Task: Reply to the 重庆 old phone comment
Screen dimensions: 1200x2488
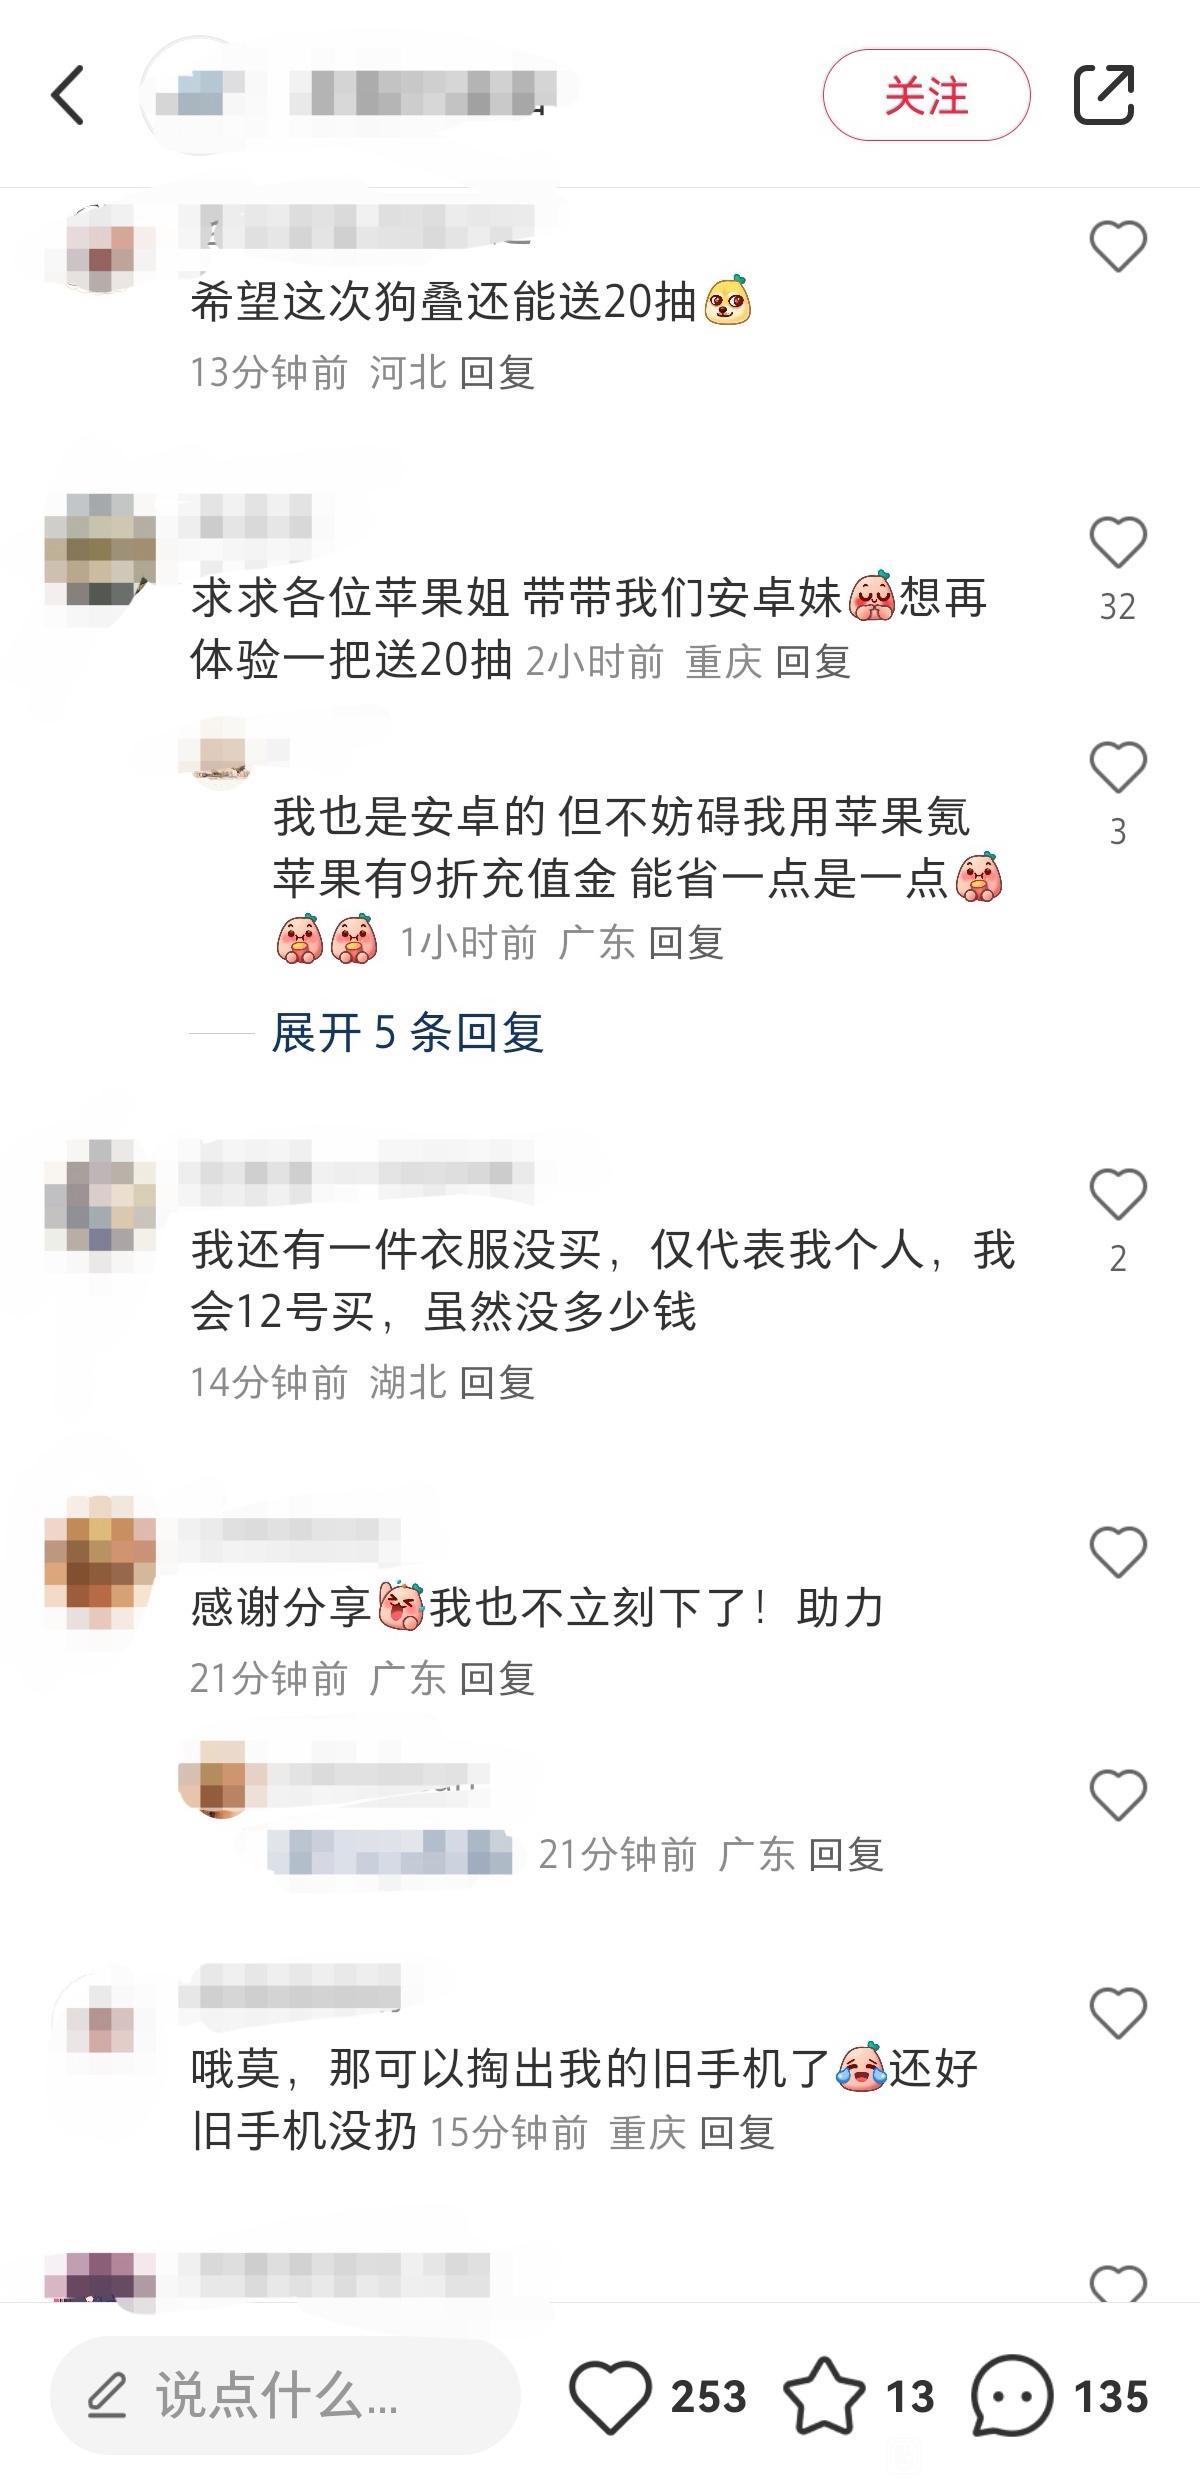Action: 737,2133
